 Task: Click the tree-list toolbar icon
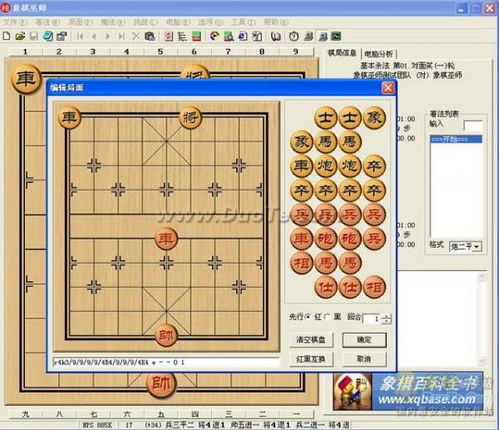(x=182, y=36)
